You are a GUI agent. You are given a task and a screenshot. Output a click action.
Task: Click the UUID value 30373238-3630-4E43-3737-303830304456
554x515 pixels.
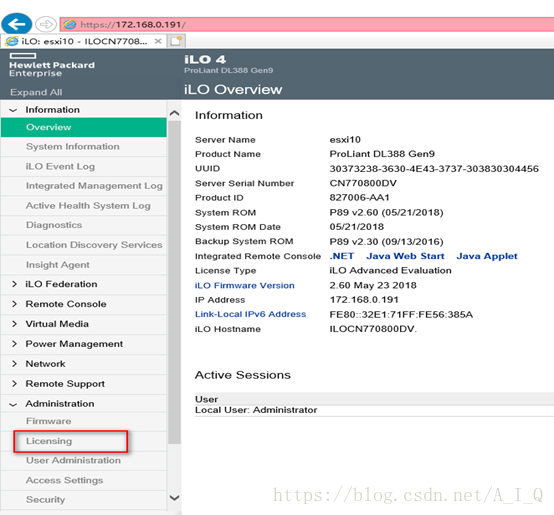[434, 169]
